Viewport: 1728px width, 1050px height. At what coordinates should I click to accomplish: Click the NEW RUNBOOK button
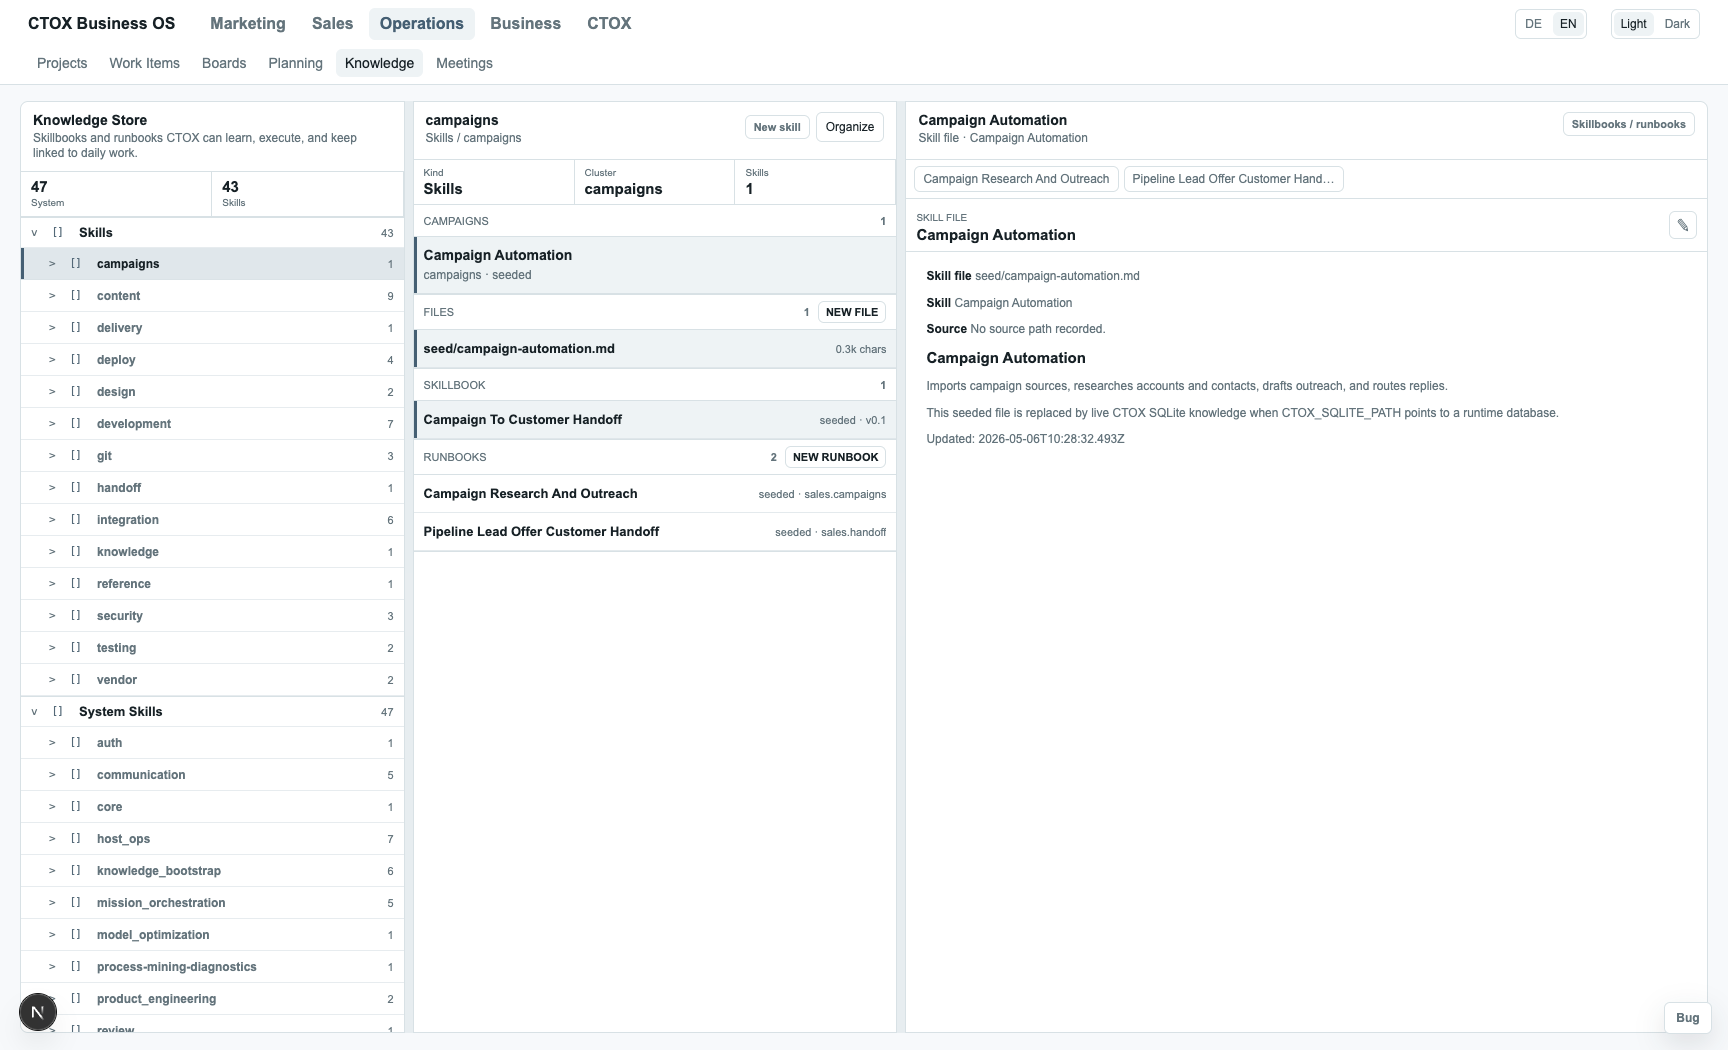click(835, 457)
